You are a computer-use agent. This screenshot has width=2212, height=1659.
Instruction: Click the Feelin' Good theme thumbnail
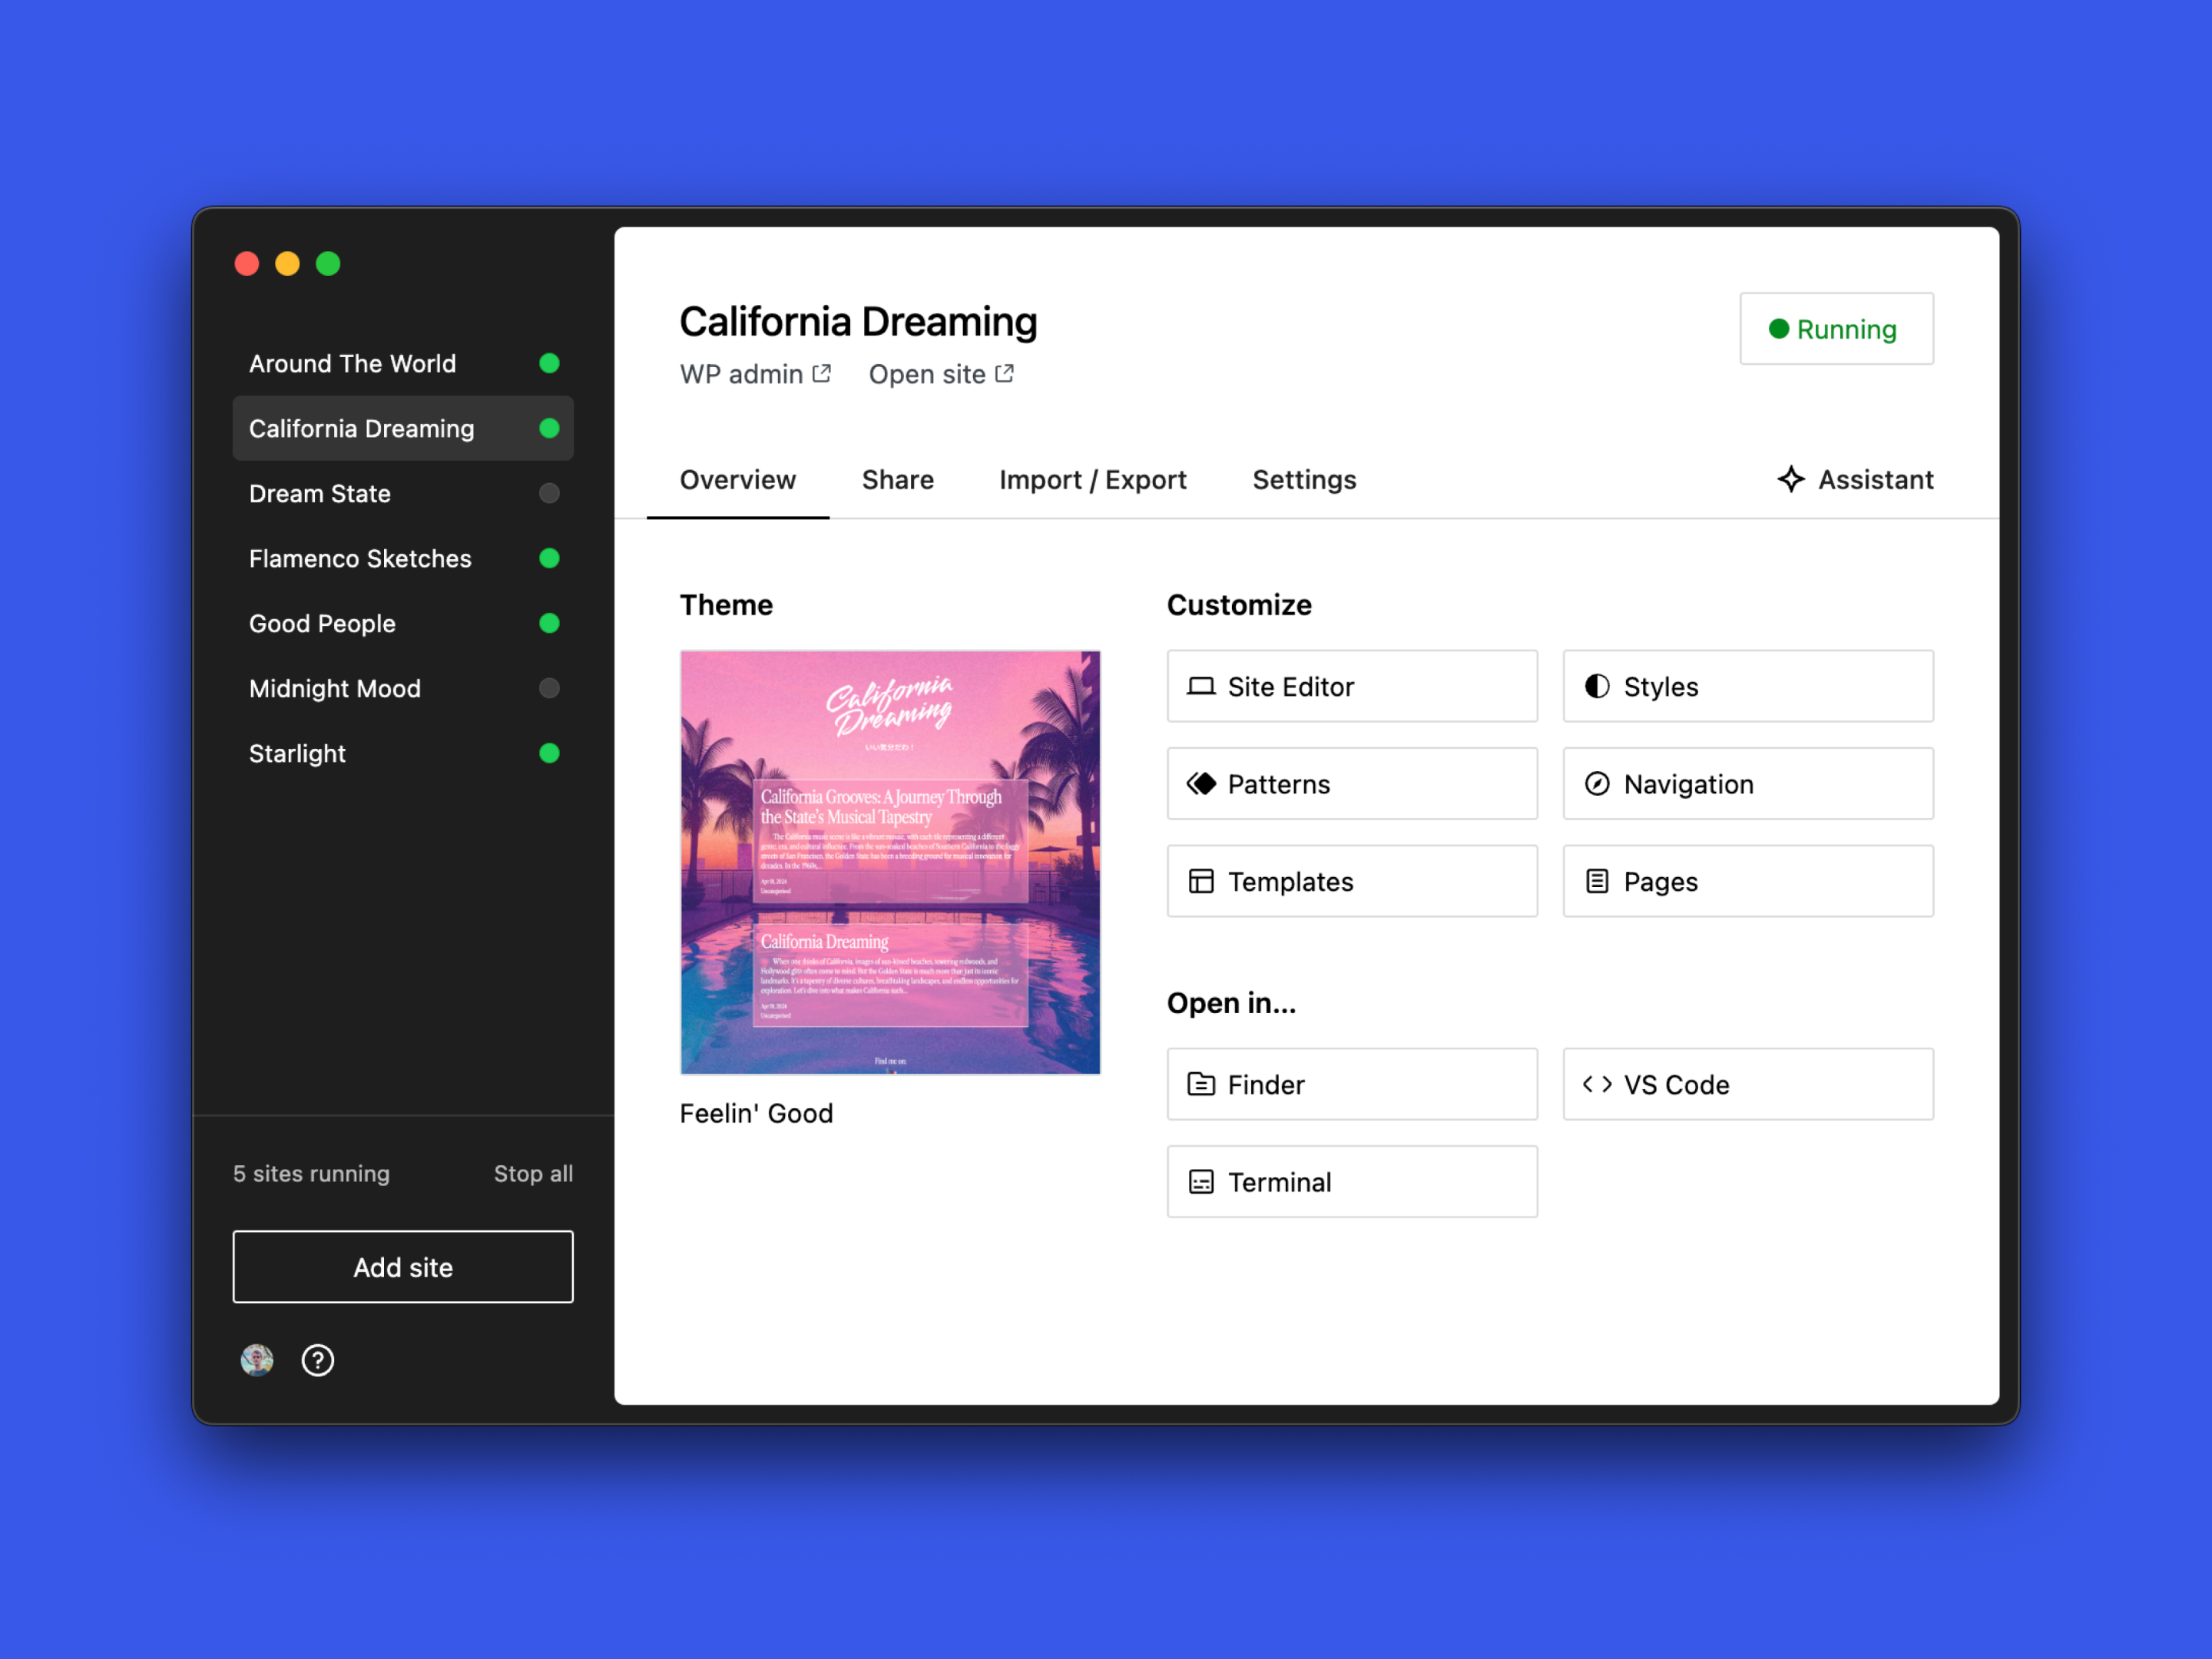pyautogui.click(x=890, y=862)
